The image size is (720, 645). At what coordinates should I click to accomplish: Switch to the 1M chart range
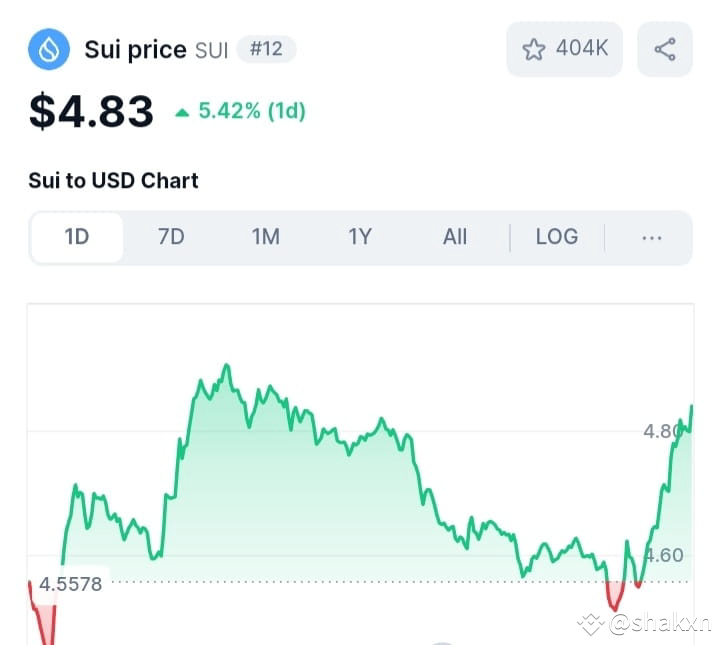coord(265,237)
